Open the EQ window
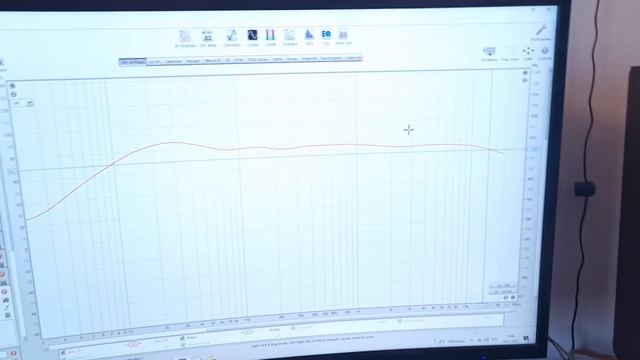The height and width of the screenshot is (360, 640). point(326,36)
